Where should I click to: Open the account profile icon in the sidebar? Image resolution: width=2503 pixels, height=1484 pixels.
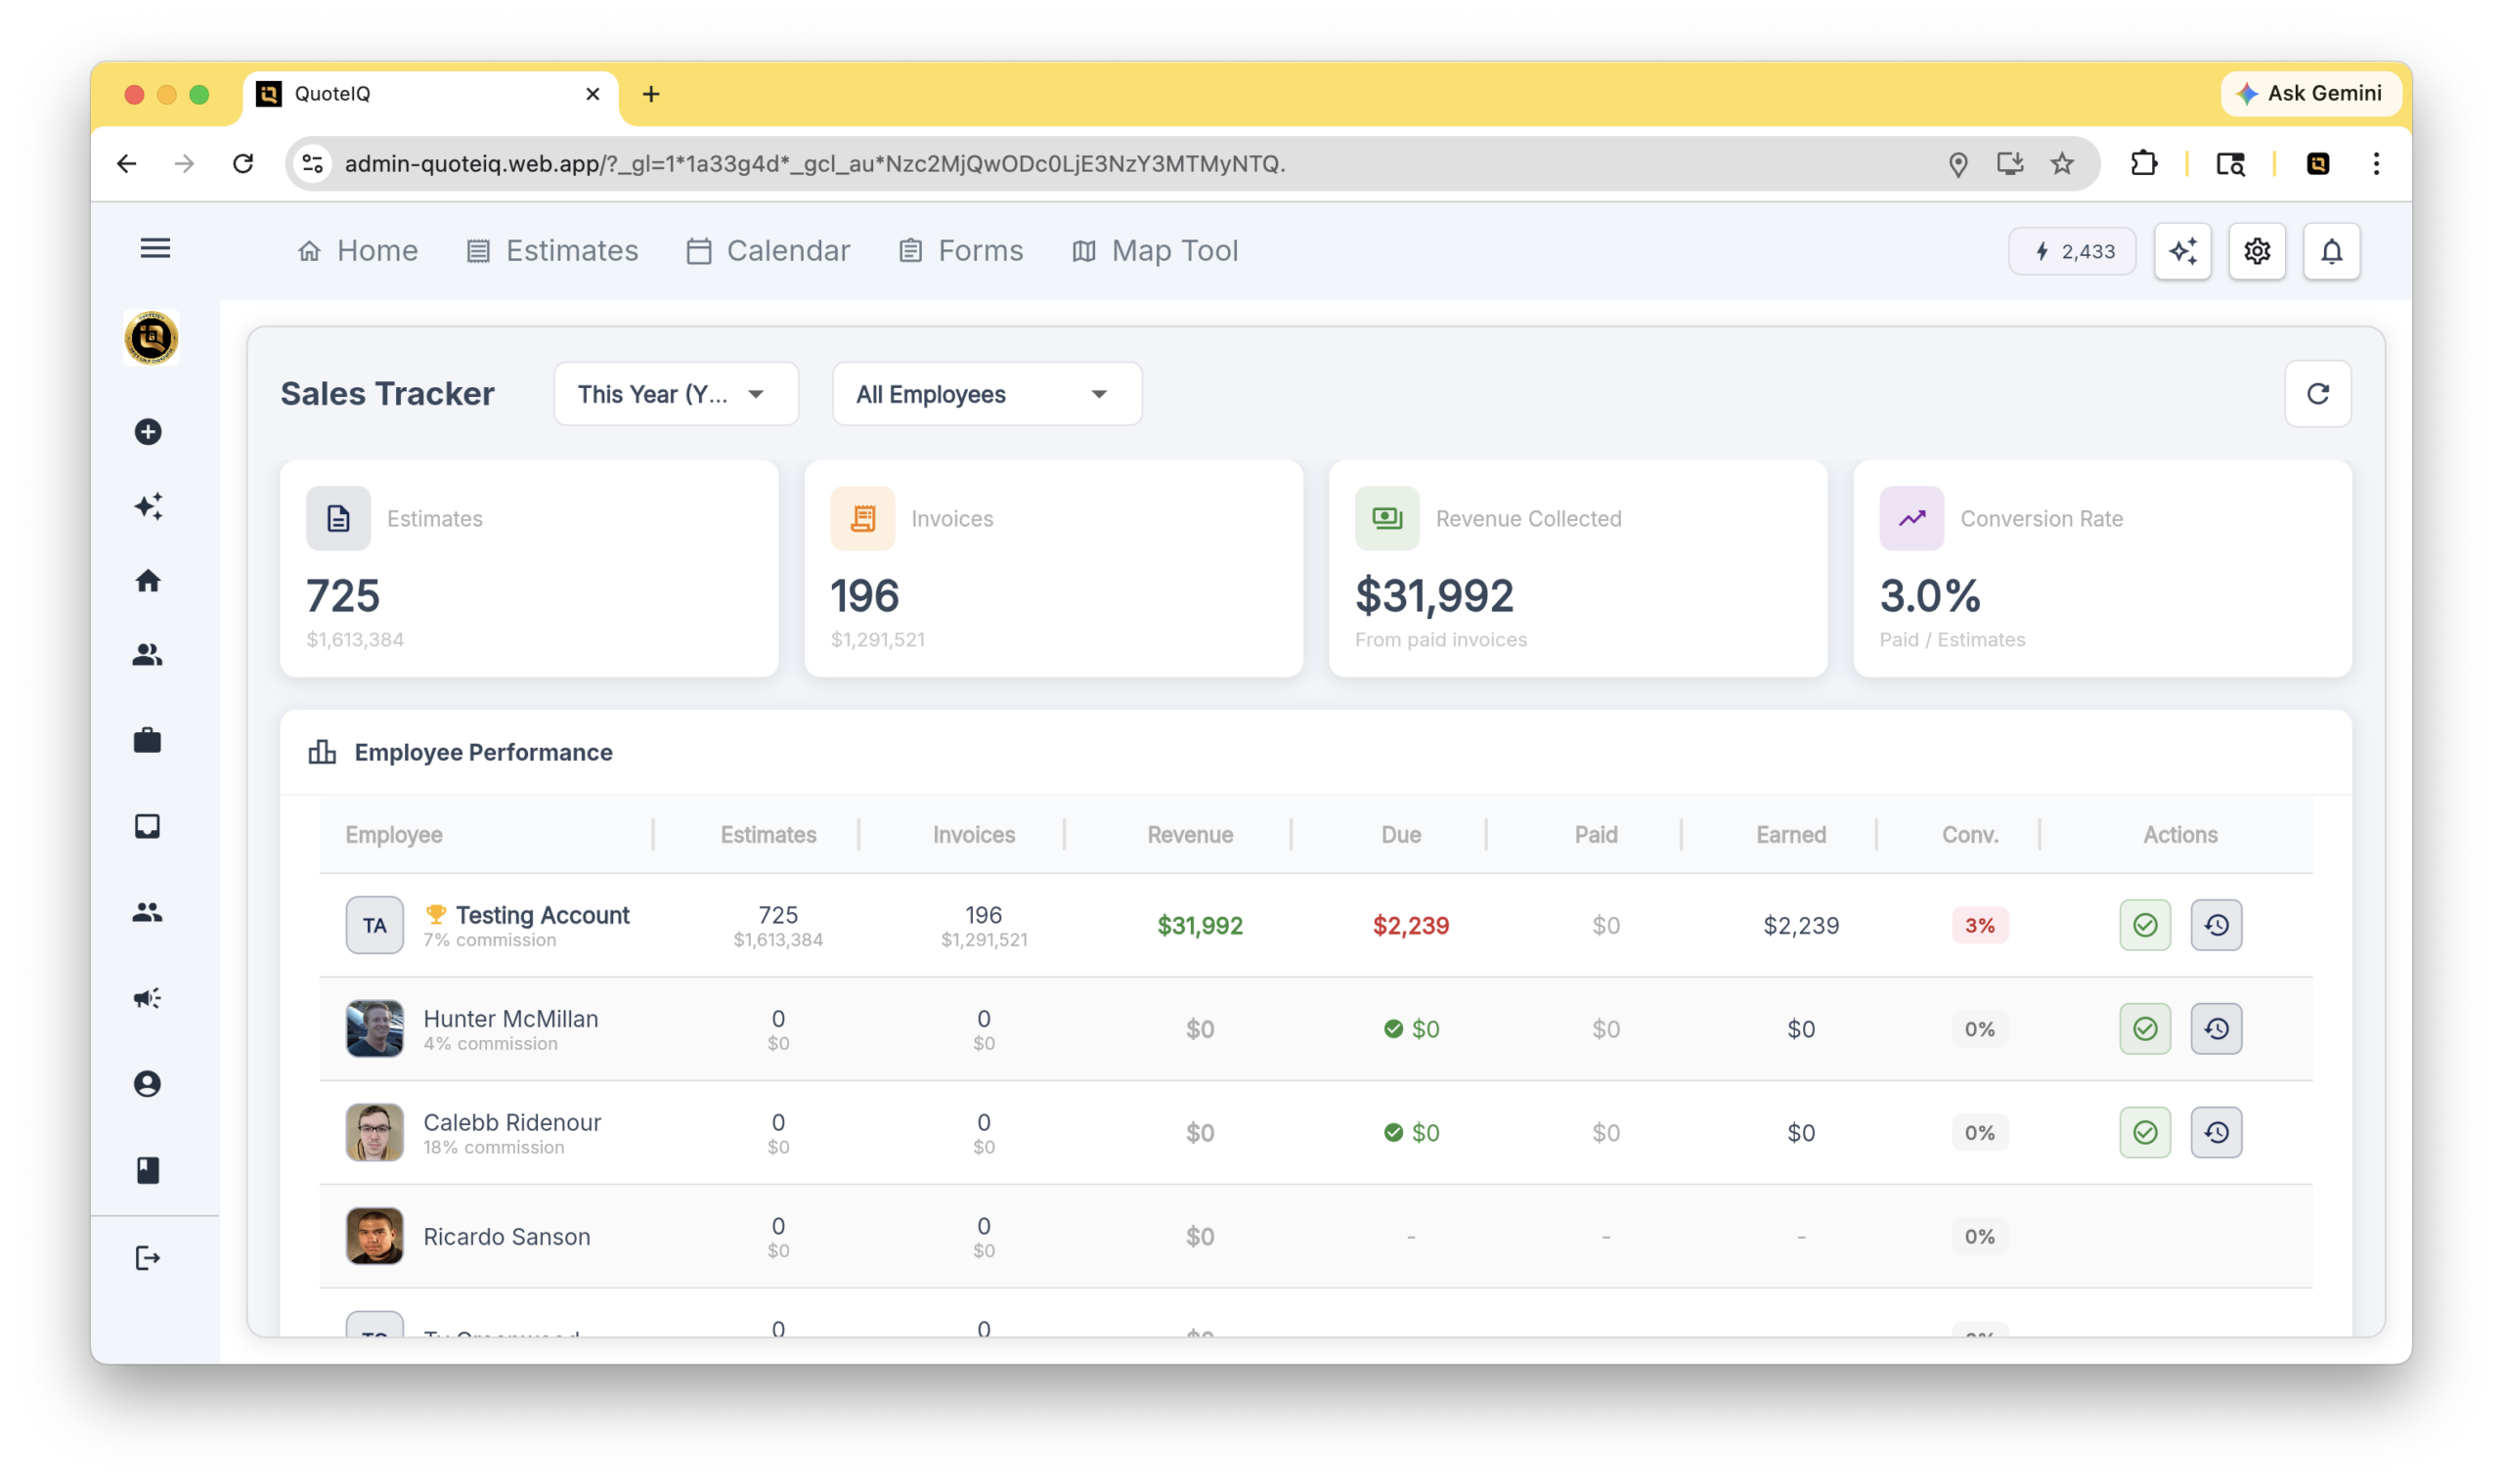pos(148,1084)
